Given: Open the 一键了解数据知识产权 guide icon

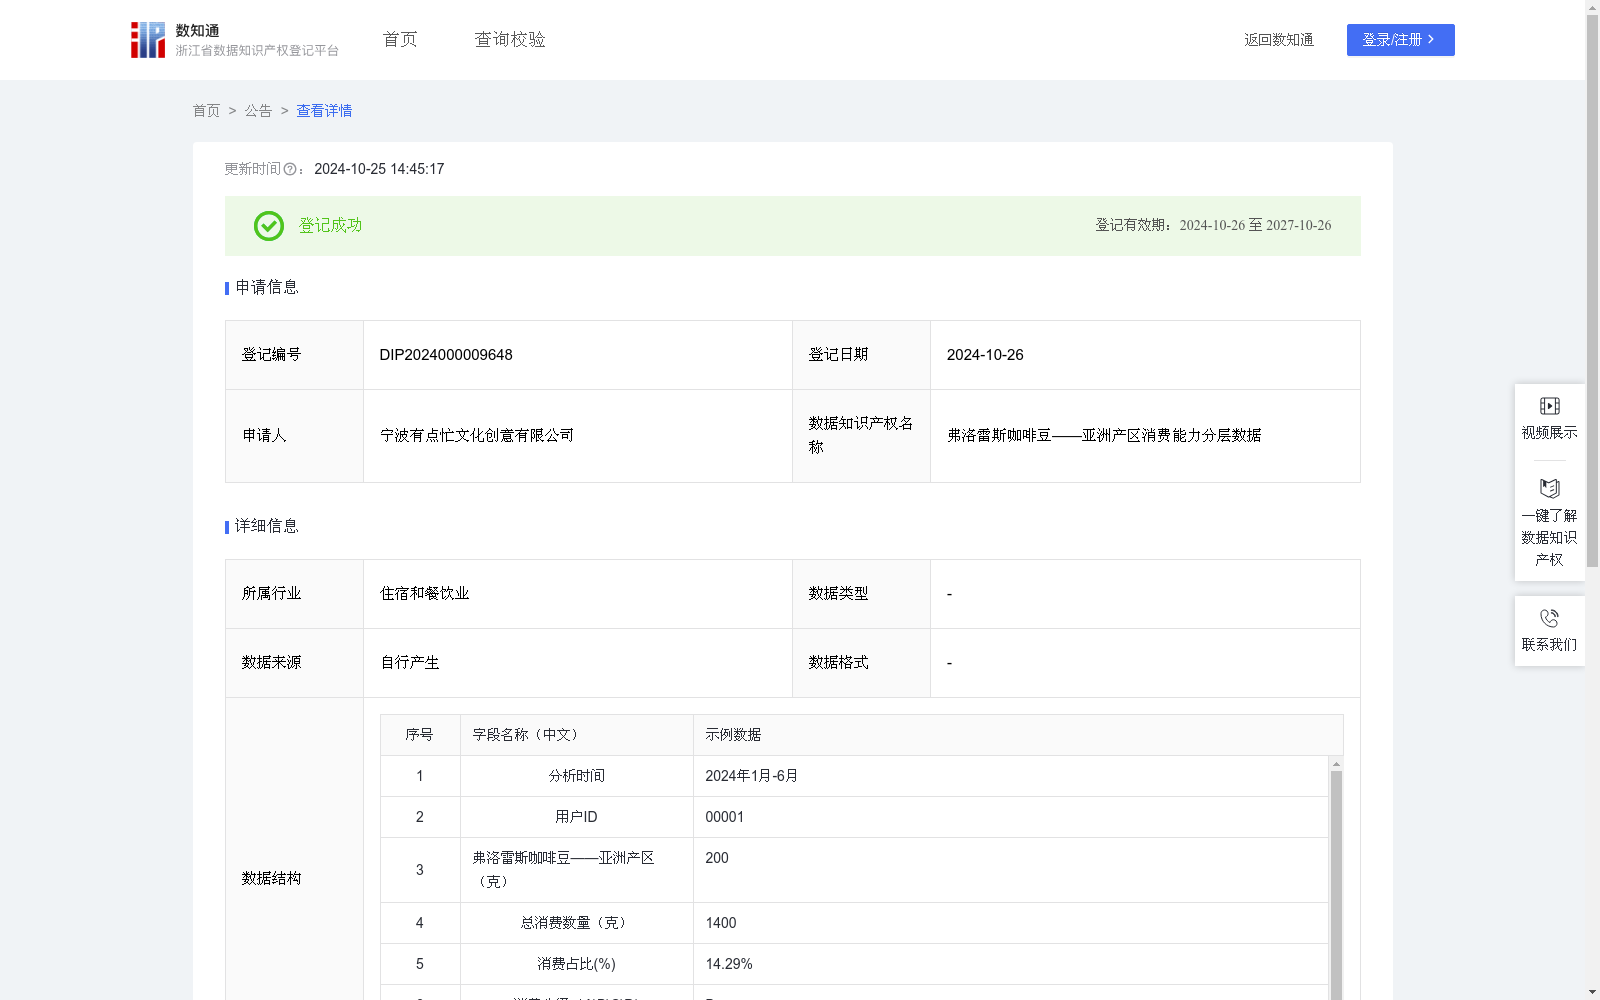Looking at the screenshot, I should (1549, 488).
